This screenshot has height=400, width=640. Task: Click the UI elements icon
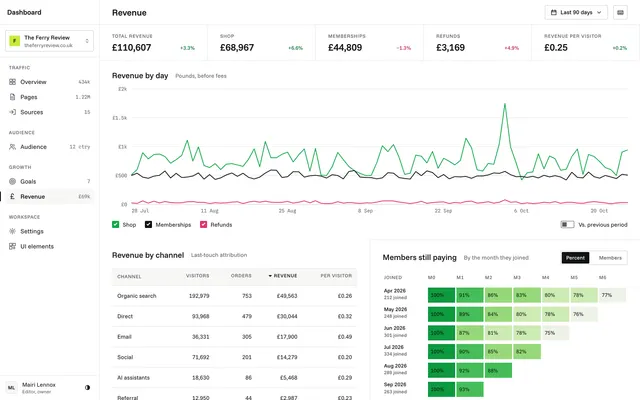click(12, 247)
